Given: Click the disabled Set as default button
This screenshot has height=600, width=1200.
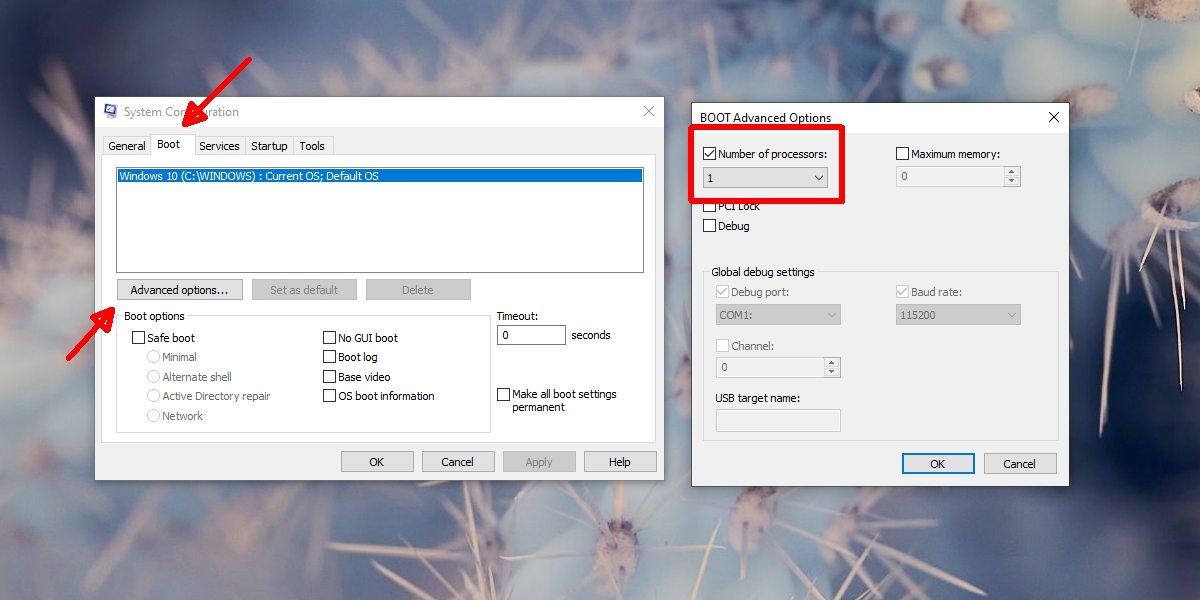Looking at the screenshot, I should [304, 290].
